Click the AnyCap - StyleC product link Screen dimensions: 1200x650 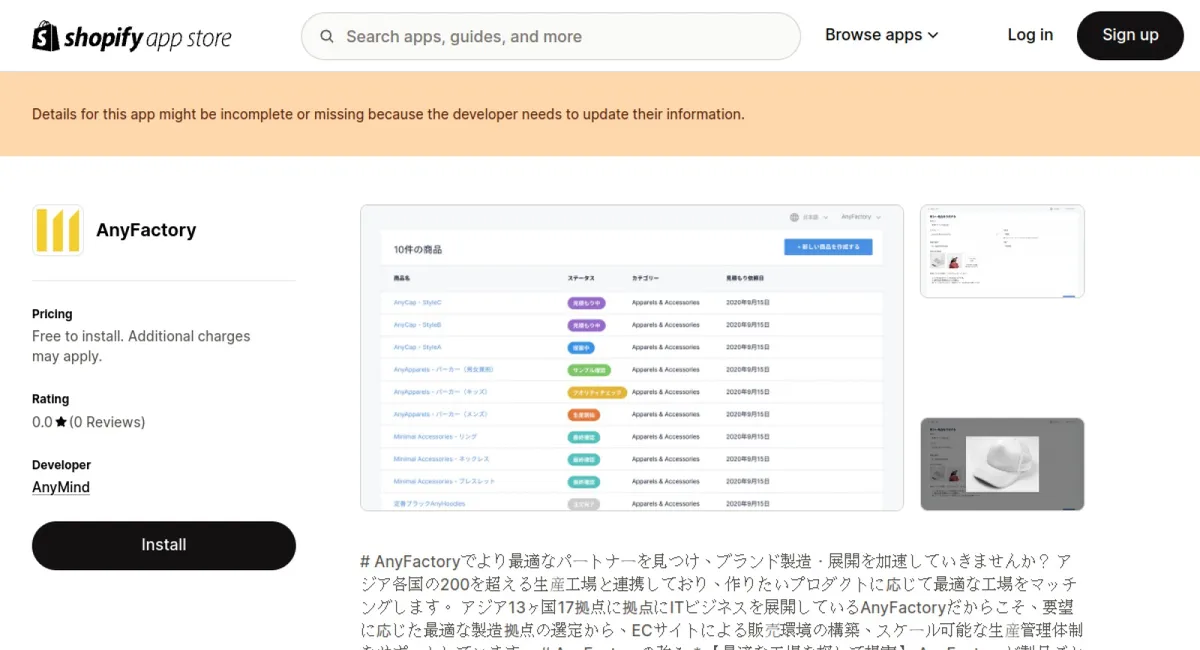point(417,302)
